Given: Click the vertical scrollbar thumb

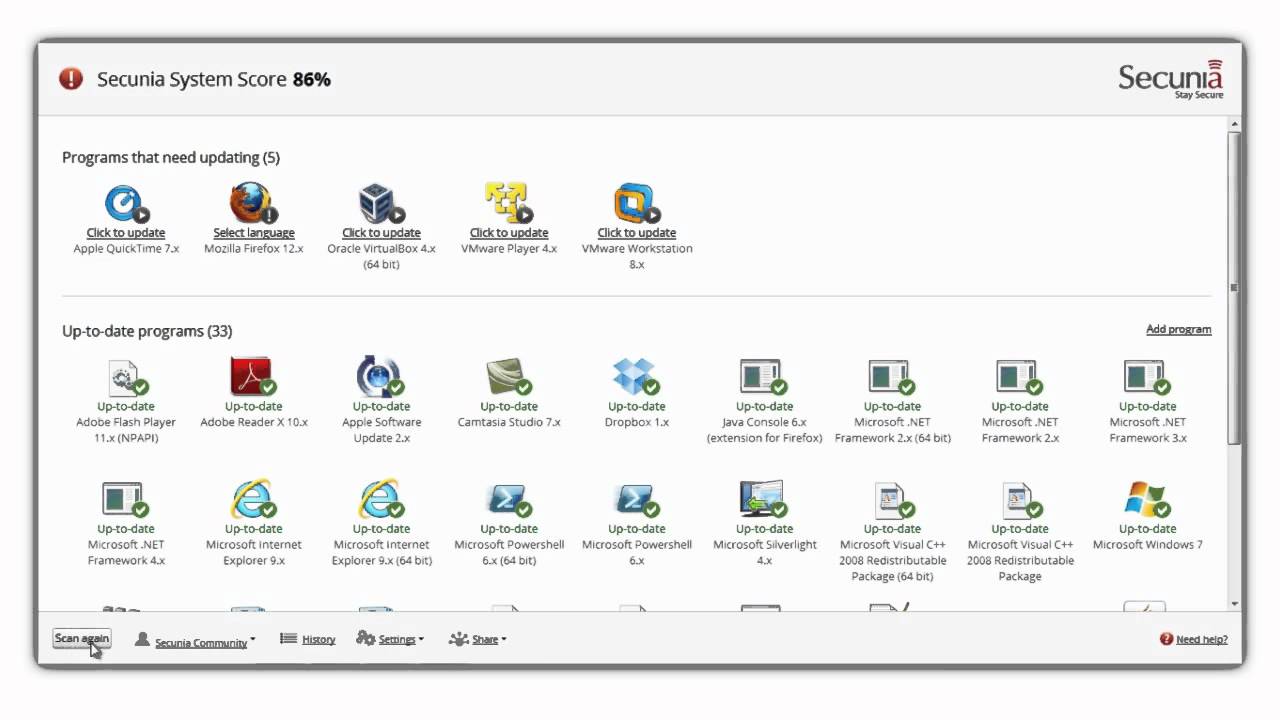Looking at the screenshot, I should [1234, 287].
